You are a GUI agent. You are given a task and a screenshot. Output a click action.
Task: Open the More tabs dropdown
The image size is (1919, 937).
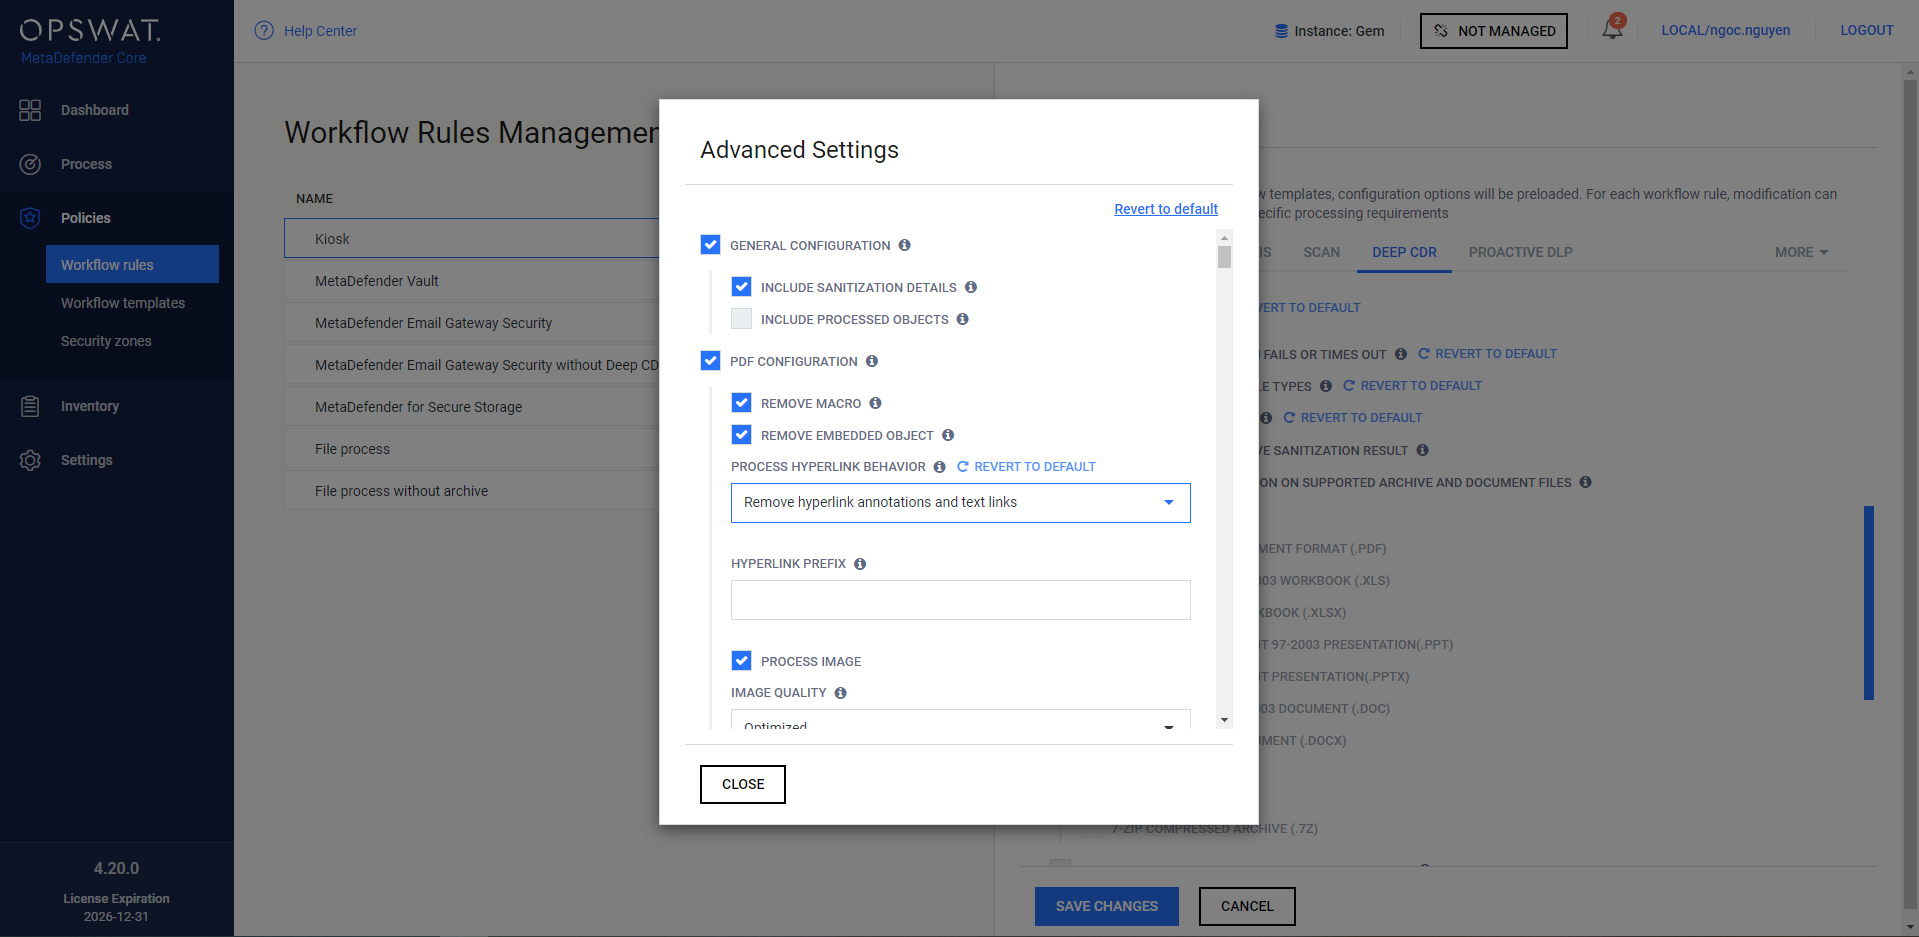click(x=1800, y=252)
